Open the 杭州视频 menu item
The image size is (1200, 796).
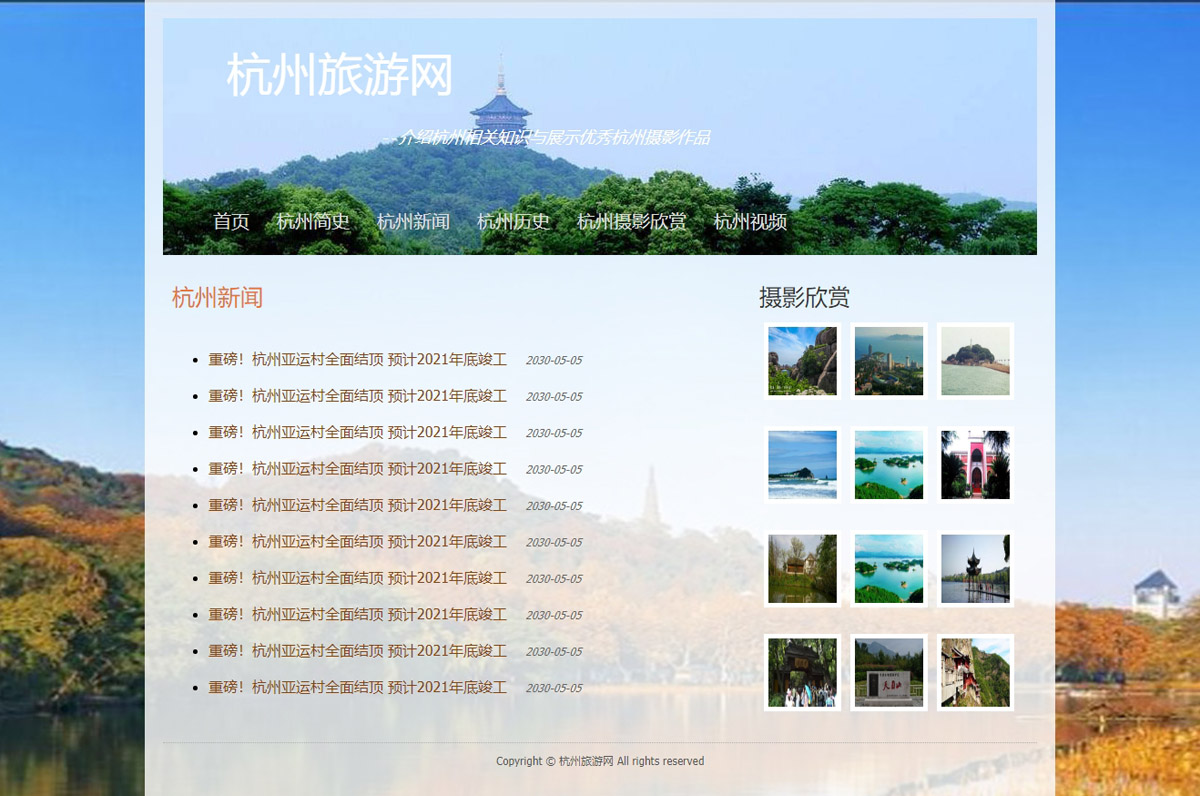(x=750, y=221)
